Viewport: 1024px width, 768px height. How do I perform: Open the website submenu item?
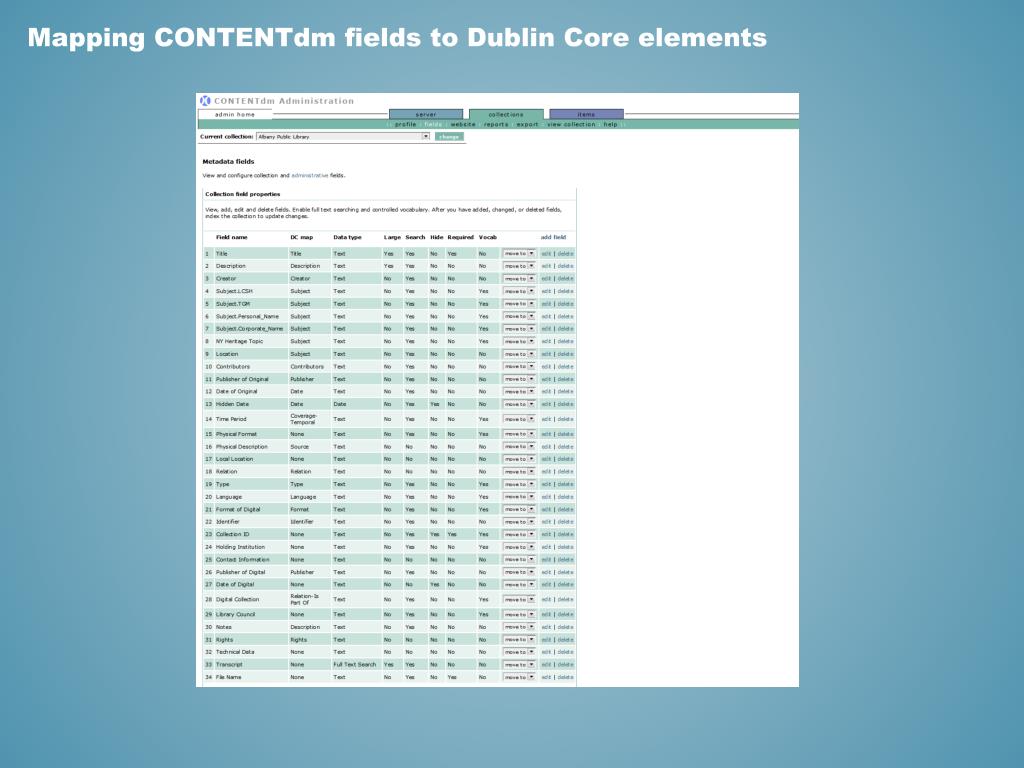click(462, 124)
